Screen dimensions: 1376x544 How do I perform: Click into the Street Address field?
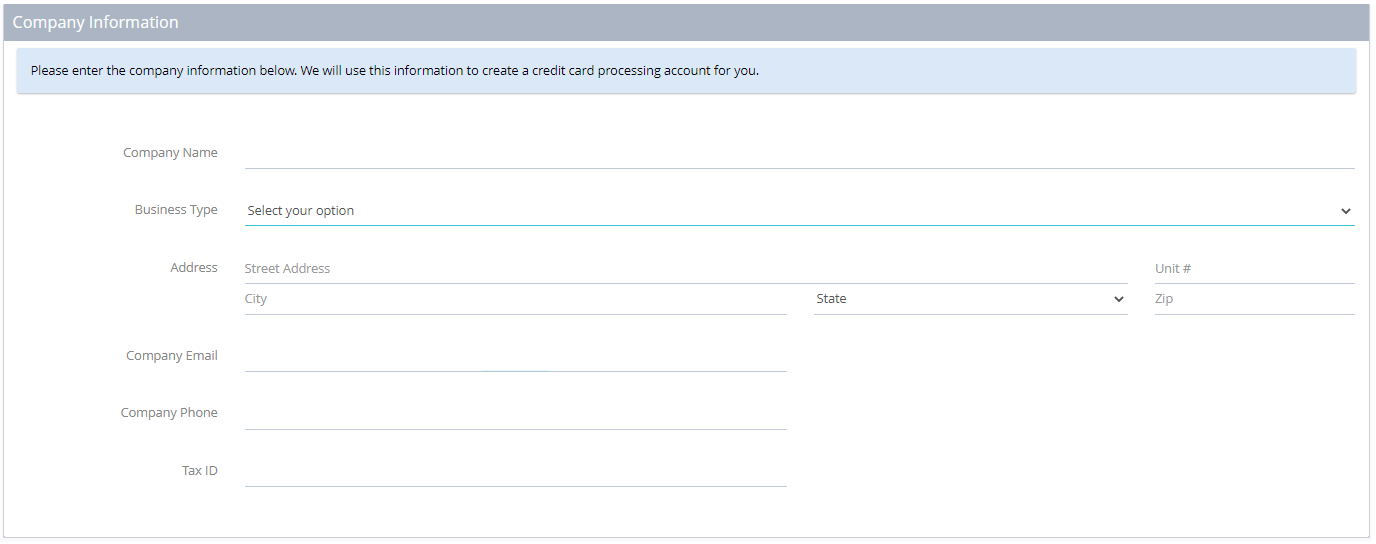pos(686,269)
